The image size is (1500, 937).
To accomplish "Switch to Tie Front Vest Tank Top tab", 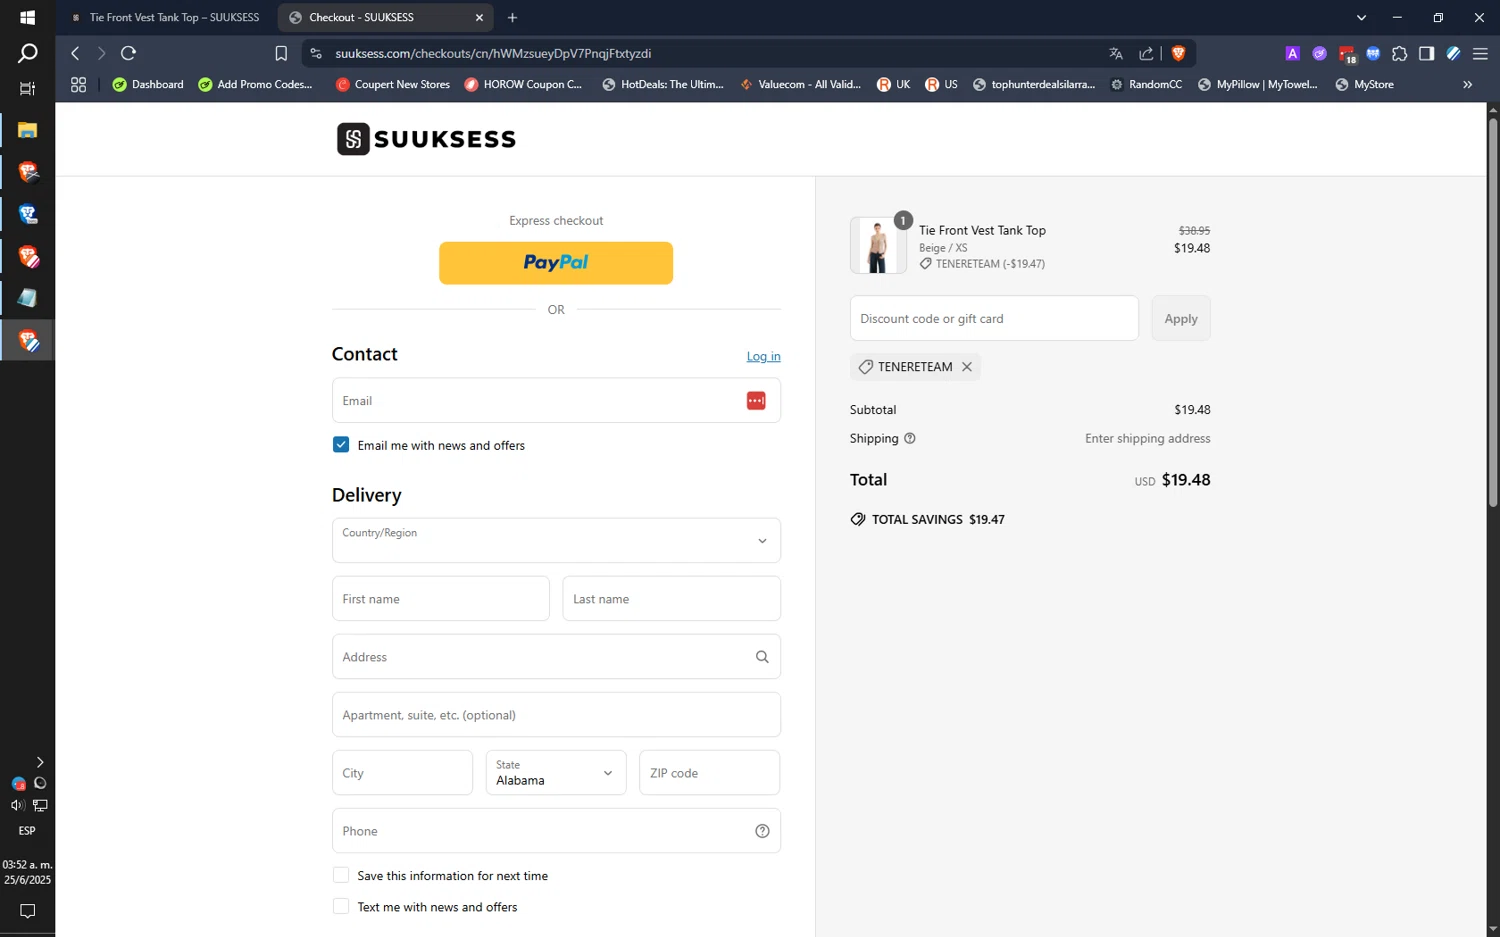I will click(x=166, y=17).
